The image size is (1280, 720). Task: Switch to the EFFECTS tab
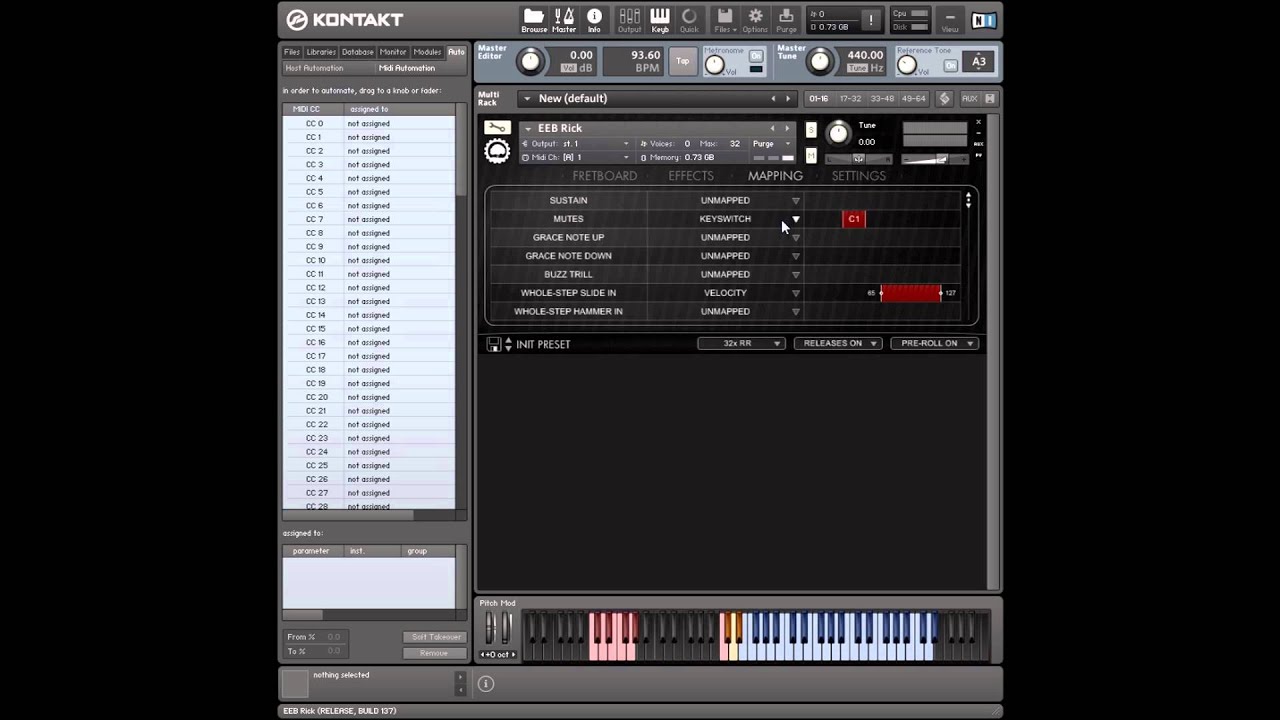(x=691, y=176)
